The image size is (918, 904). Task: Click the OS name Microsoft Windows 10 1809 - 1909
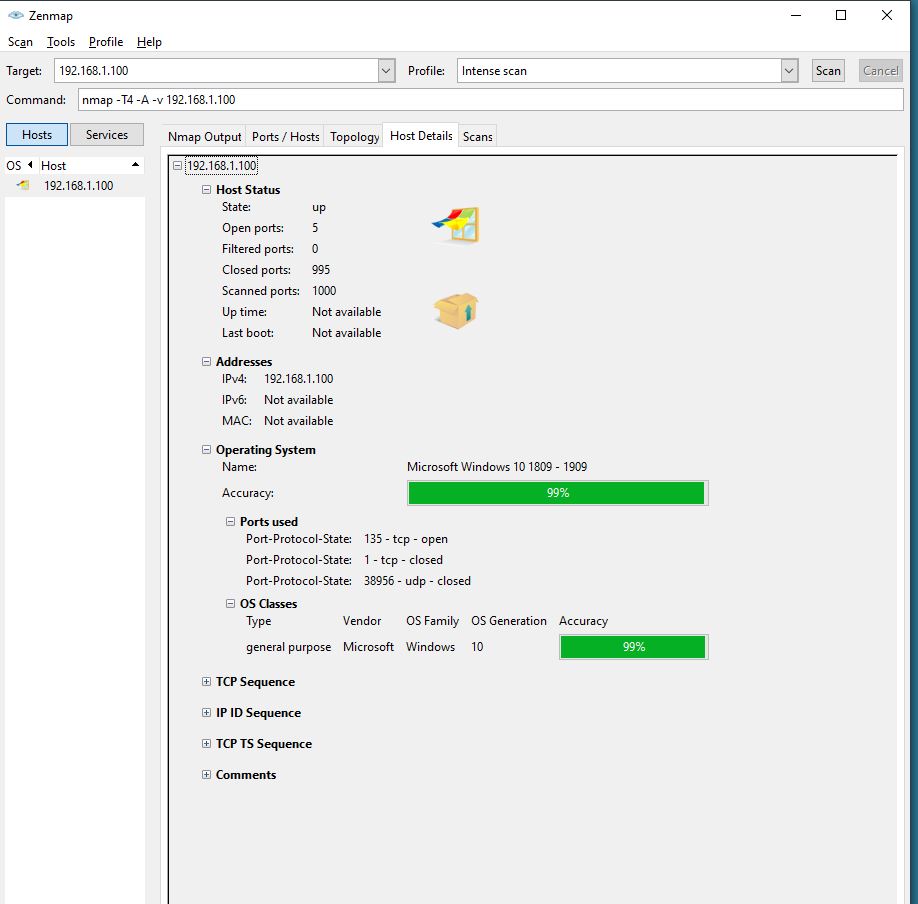coord(496,467)
